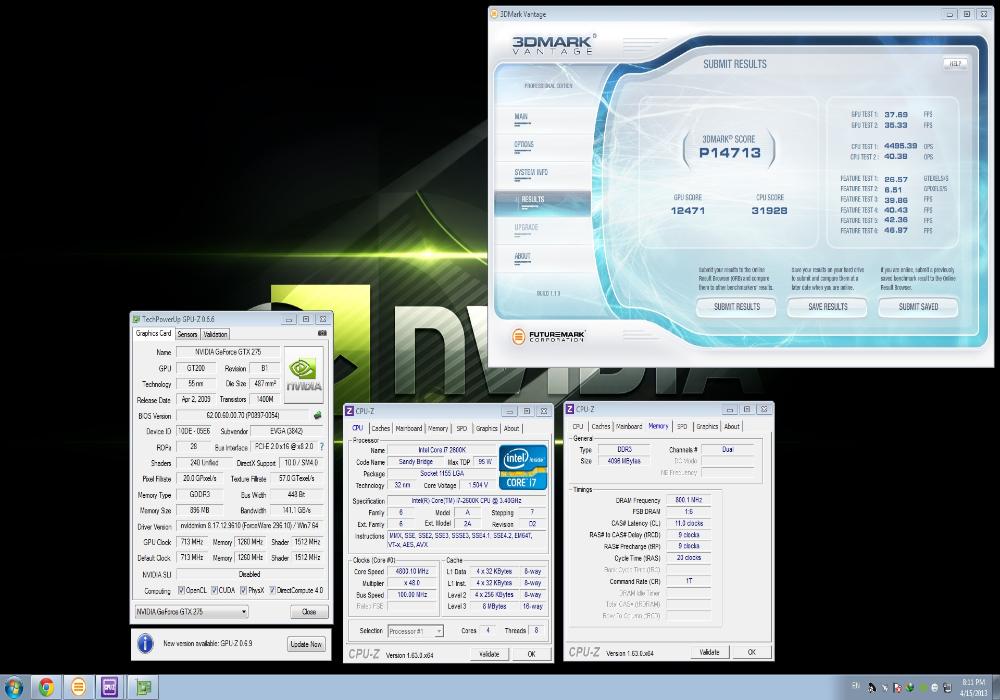Click the 3DMark Vantage logo

pyautogui.click(x=554, y=44)
